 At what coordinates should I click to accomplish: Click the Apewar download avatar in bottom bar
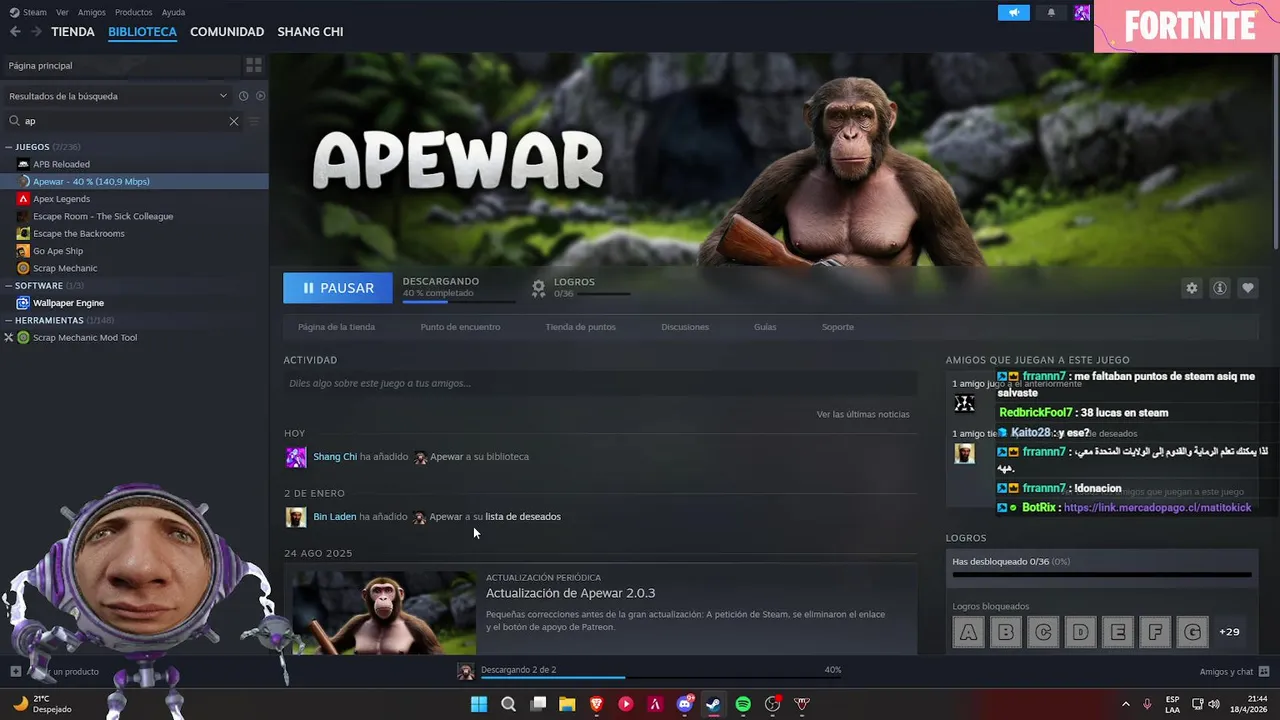(466, 672)
